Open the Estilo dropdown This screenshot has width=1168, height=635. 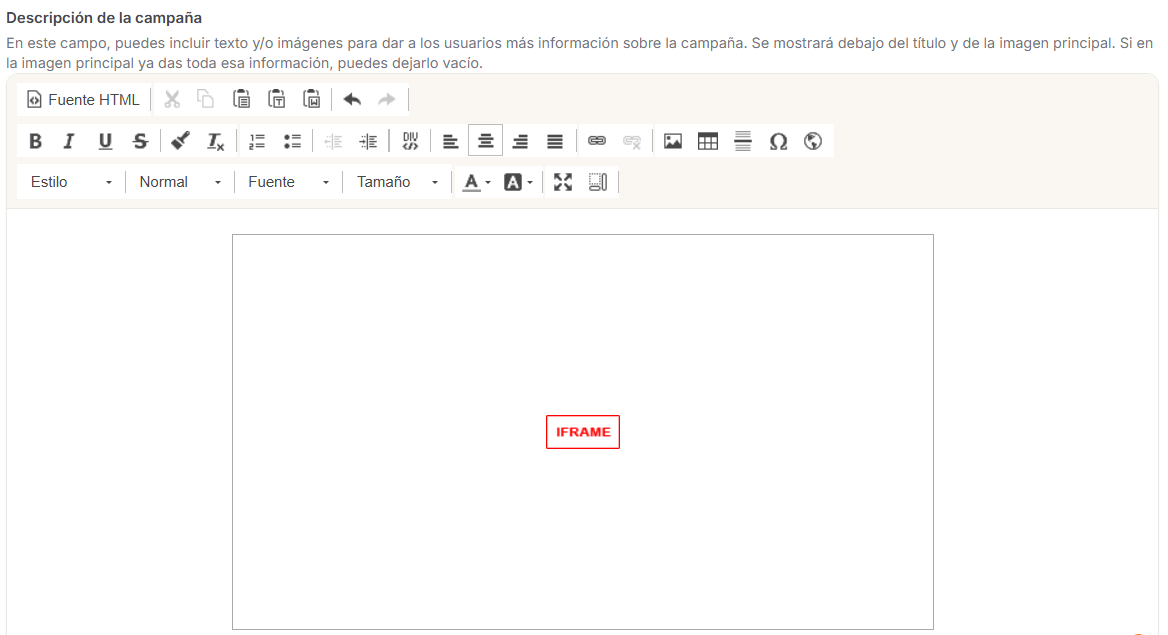coord(71,182)
